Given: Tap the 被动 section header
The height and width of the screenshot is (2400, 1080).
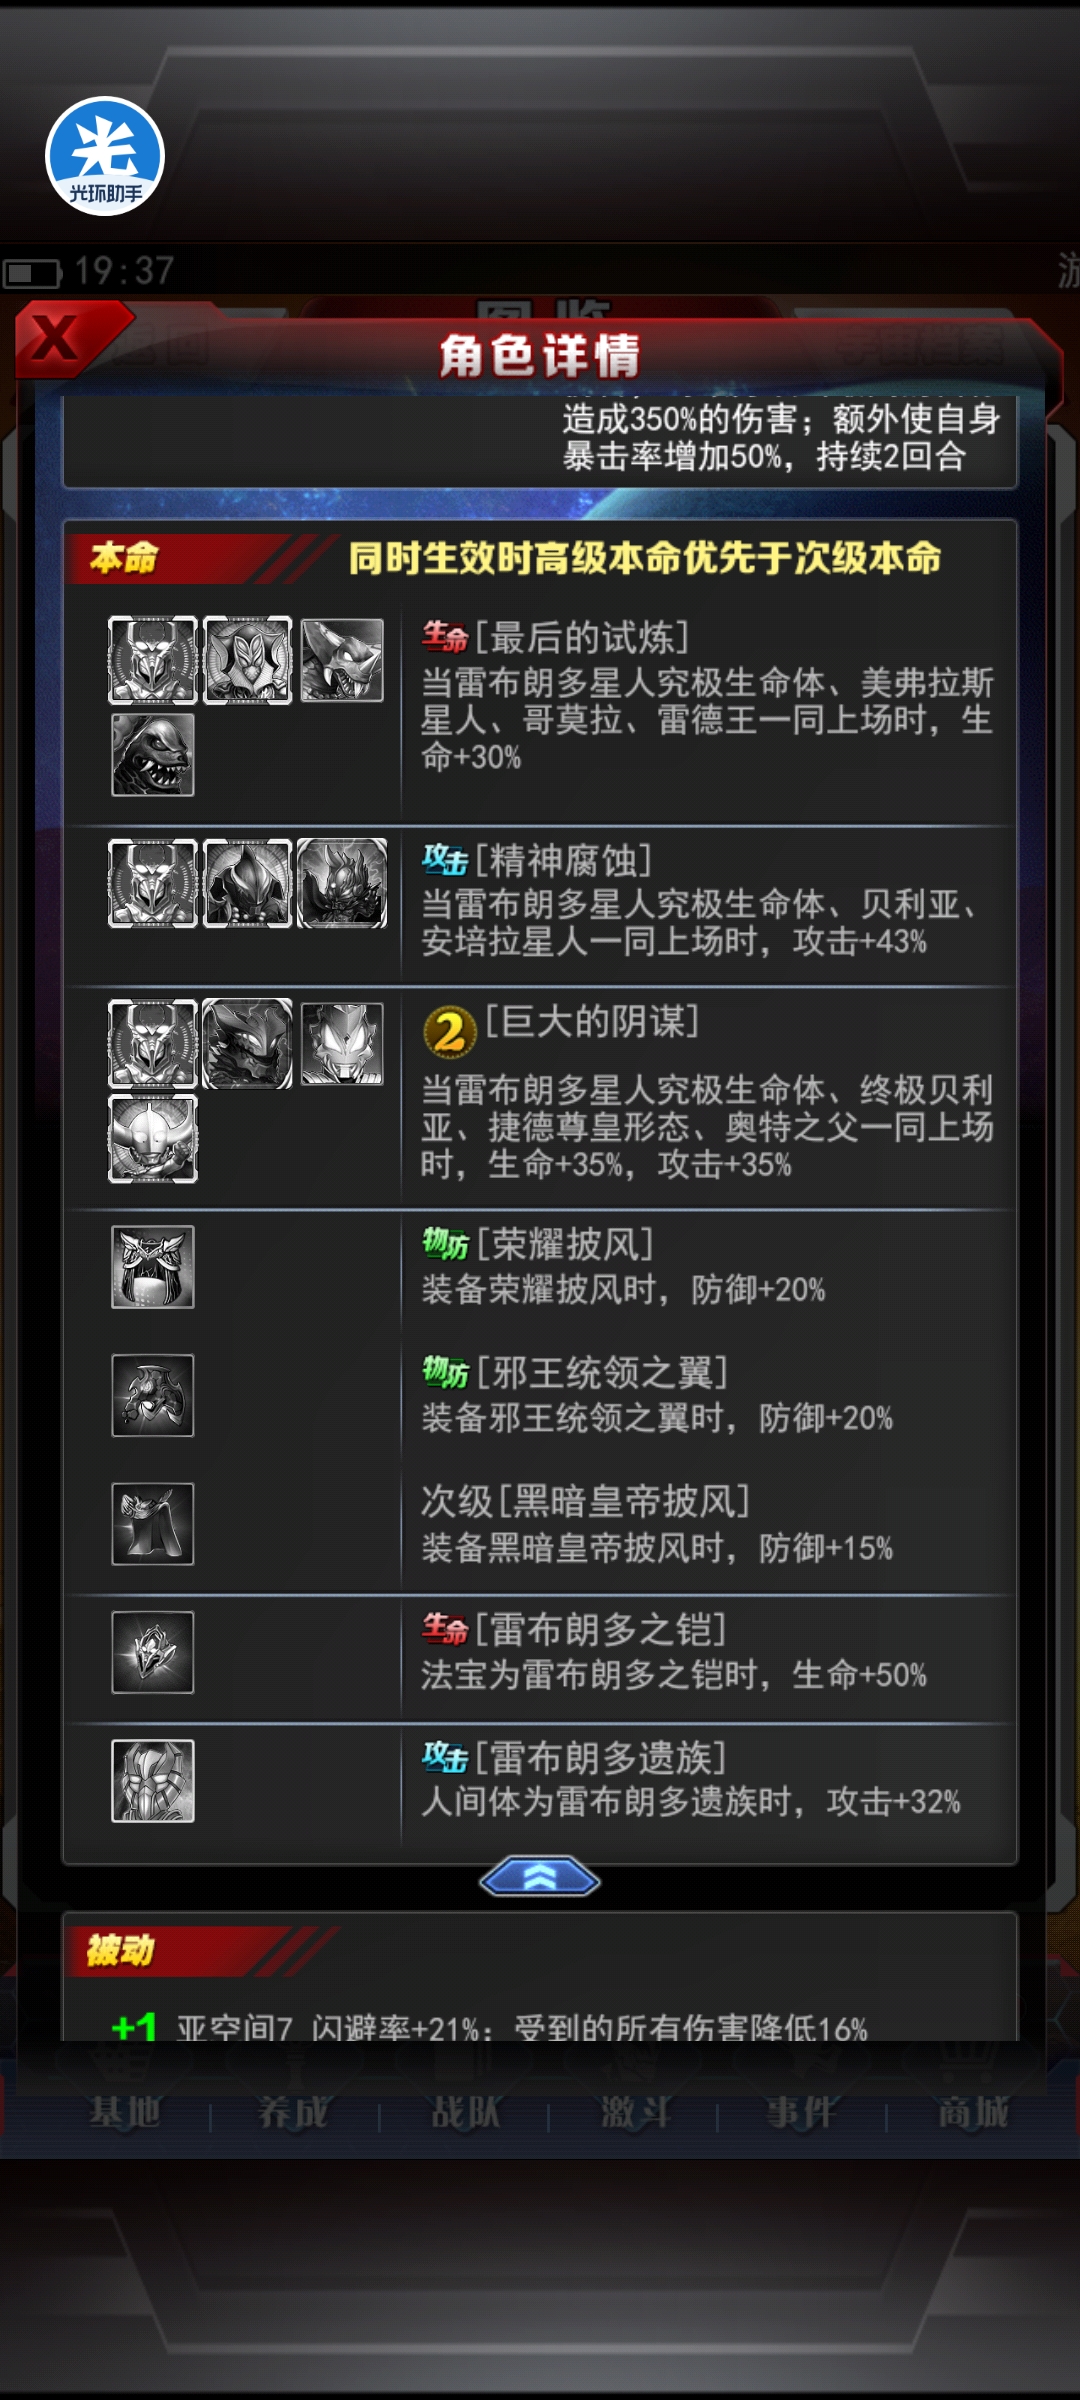Looking at the screenshot, I should click(121, 1950).
